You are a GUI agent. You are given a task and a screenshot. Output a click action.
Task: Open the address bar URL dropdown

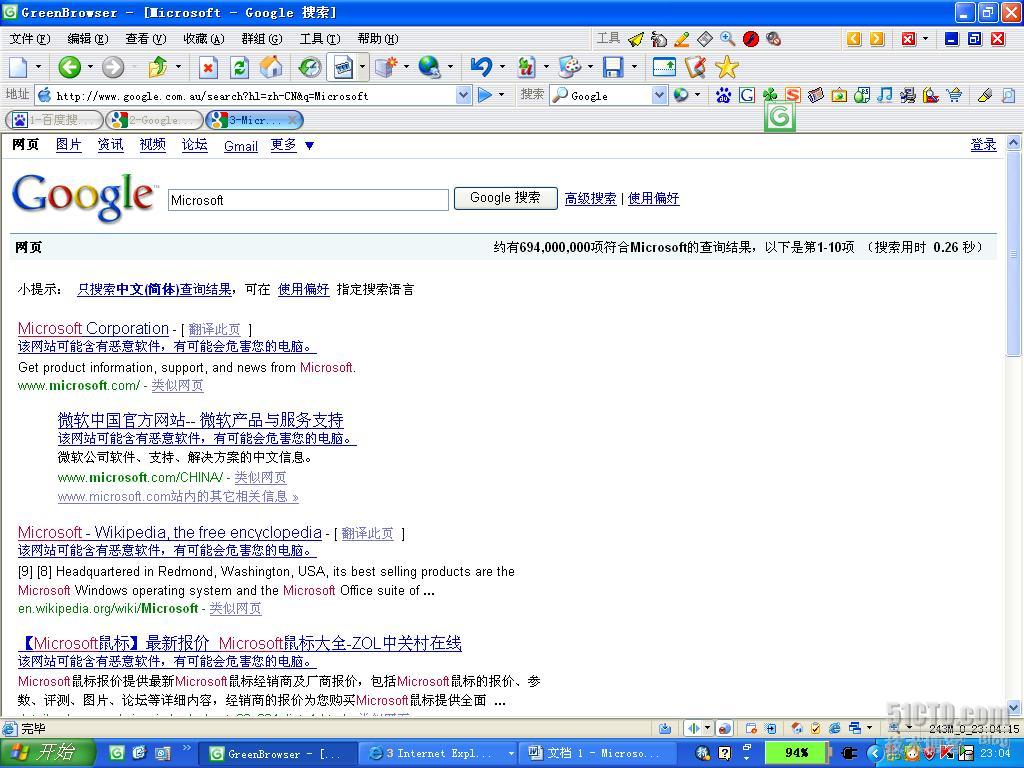click(463, 95)
